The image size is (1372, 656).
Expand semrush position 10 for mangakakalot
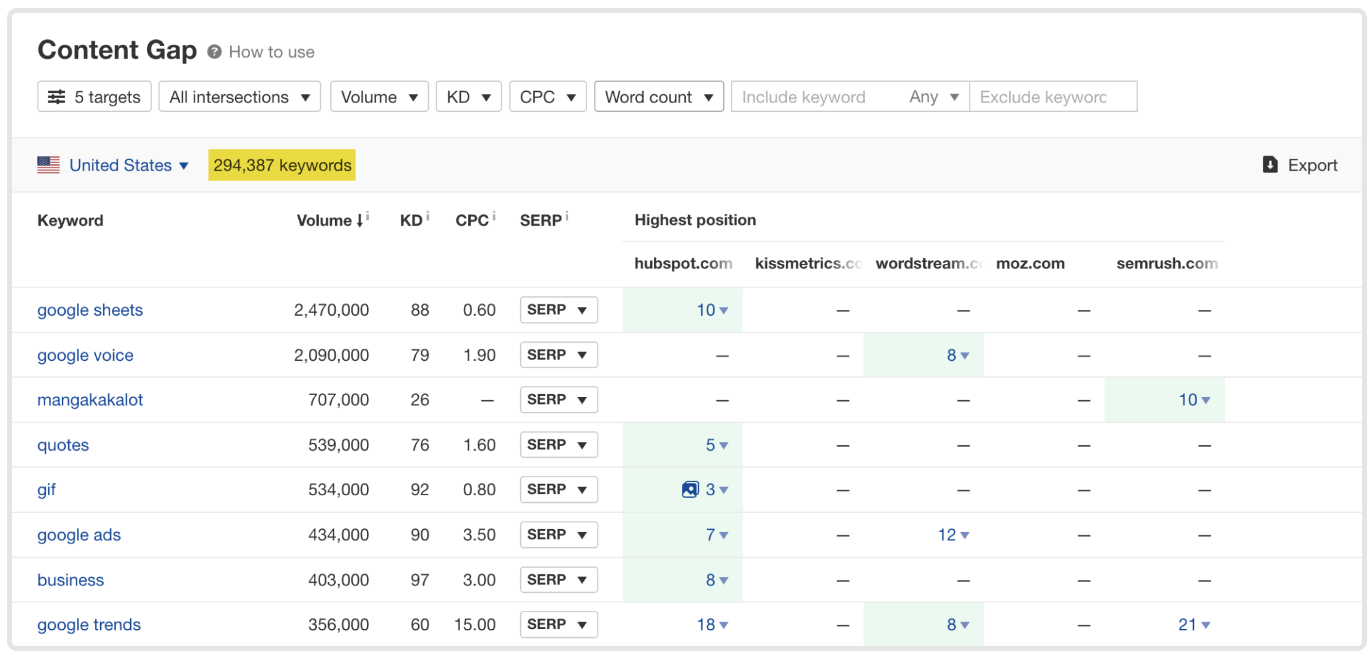tap(1195, 400)
